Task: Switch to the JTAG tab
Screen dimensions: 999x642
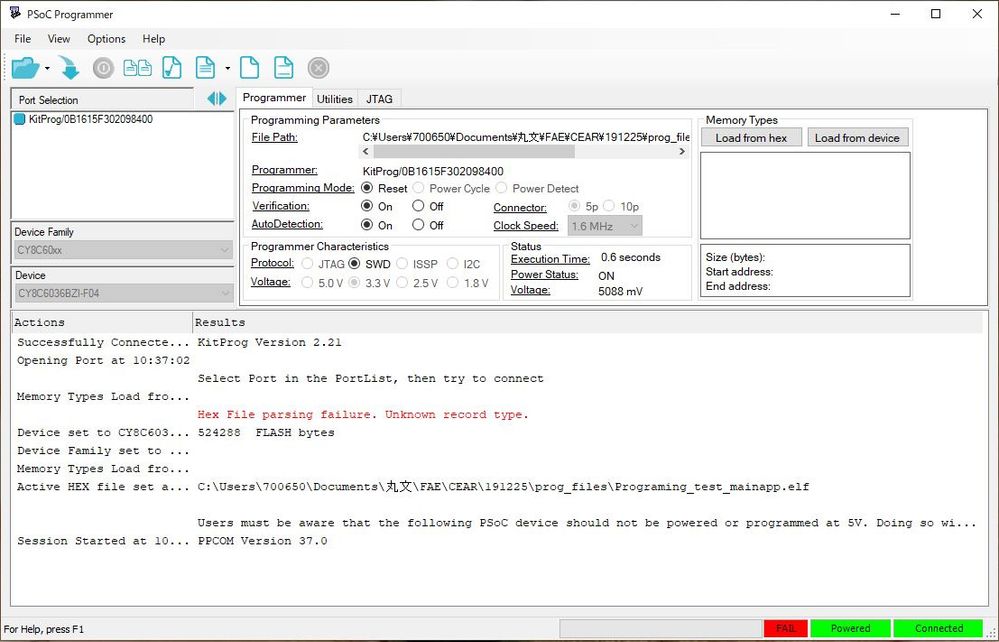Action: point(379,99)
